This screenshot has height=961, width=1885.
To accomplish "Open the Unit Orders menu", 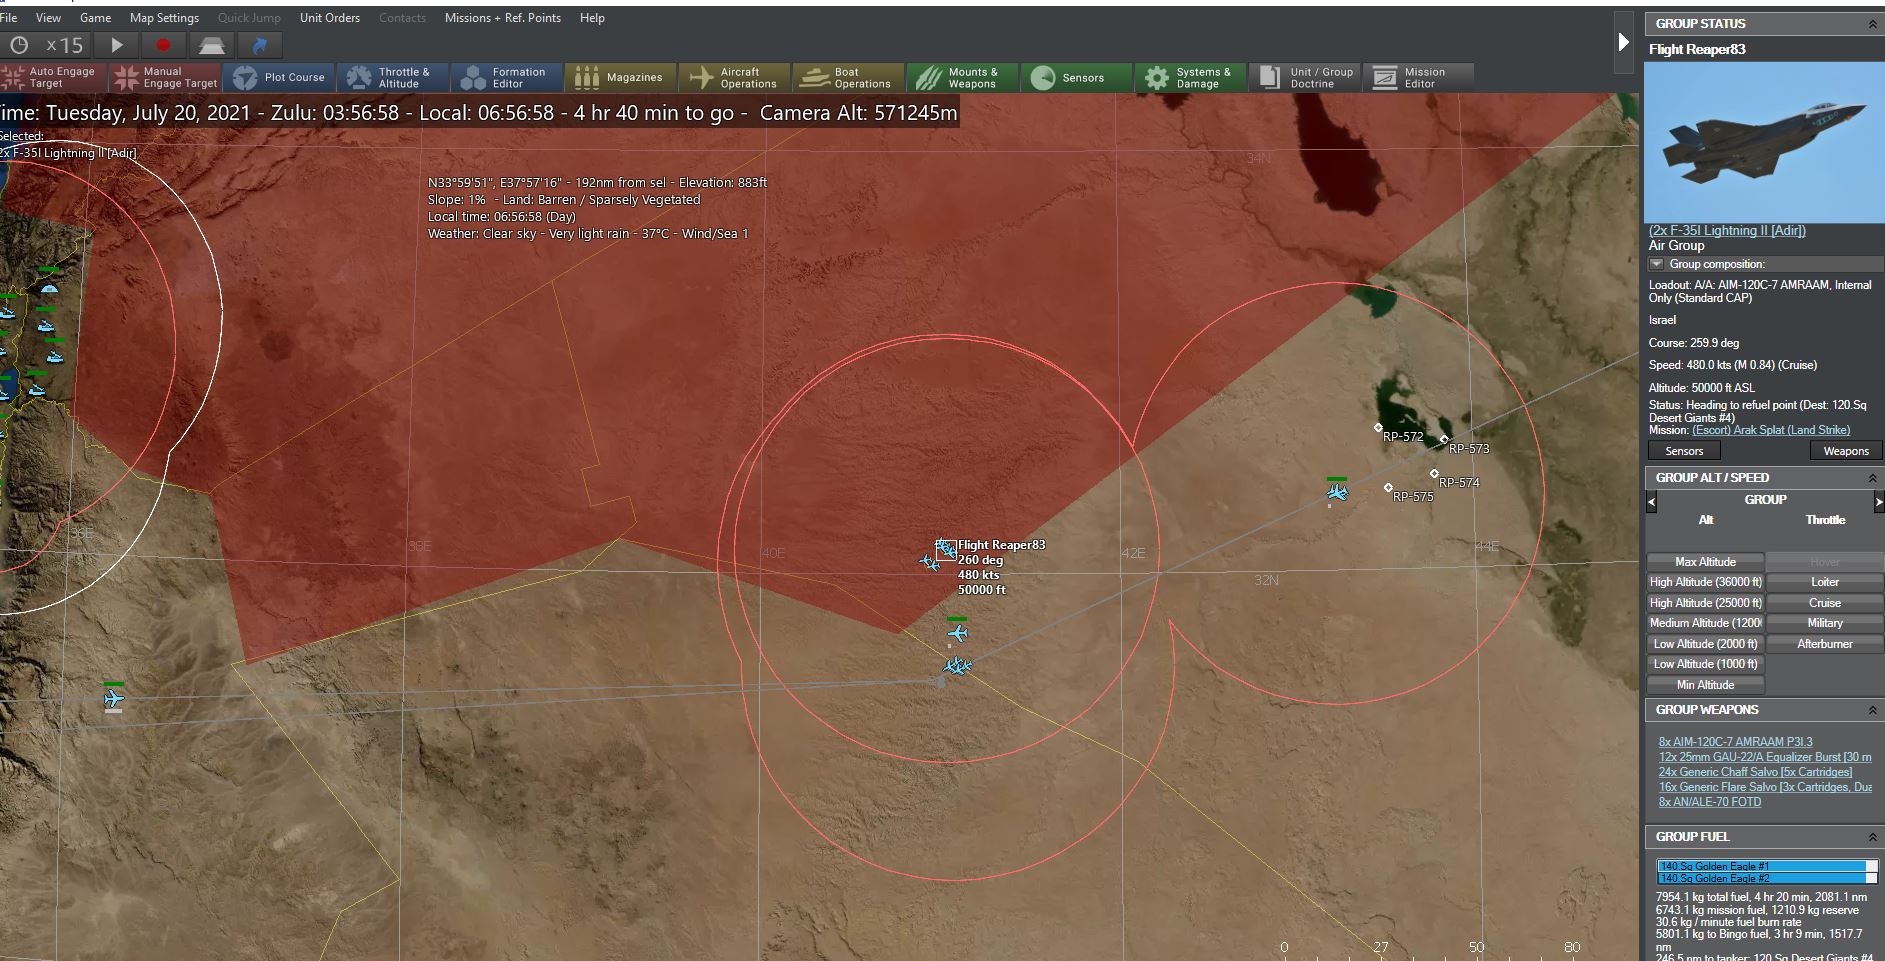I will [x=330, y=18].
